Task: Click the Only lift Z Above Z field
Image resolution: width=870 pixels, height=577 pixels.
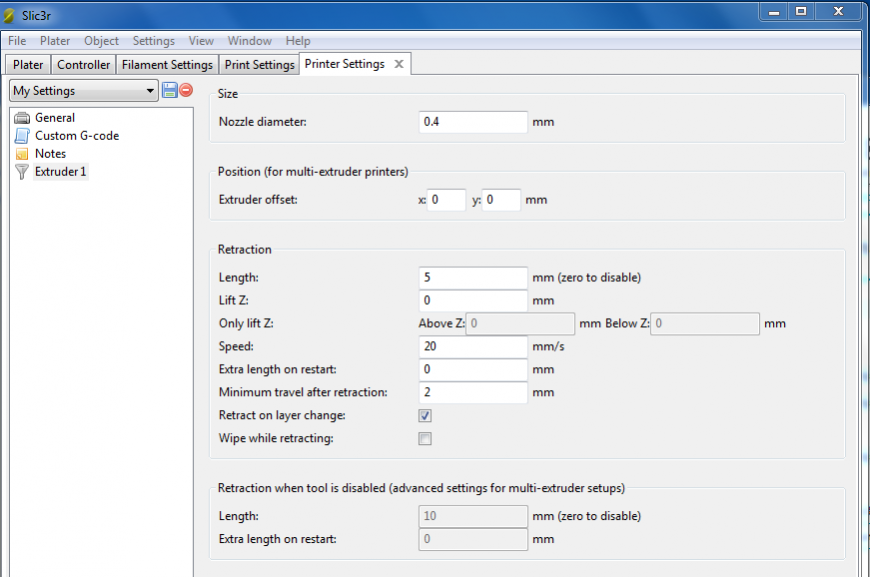Action: coord(520,323)
